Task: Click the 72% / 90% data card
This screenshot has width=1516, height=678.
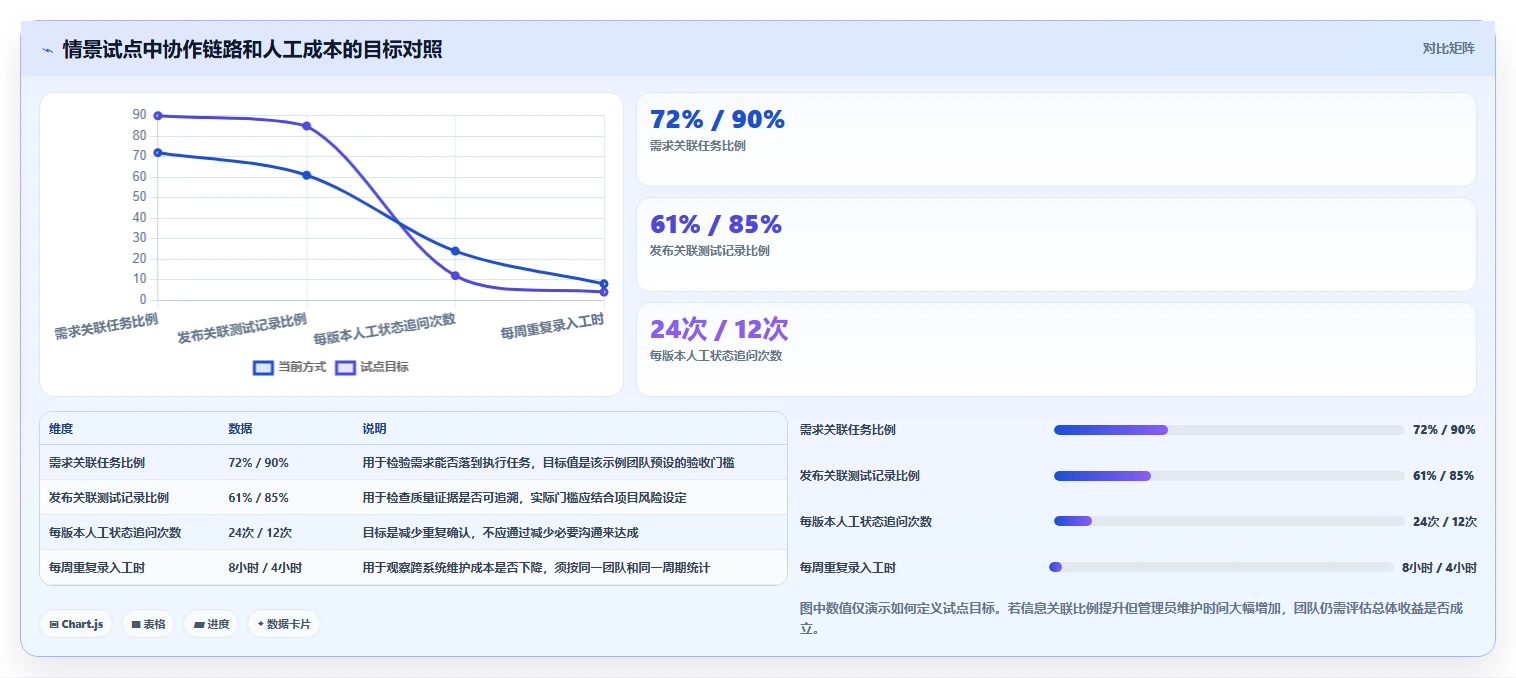Action: pyautogui.click(x=1056, y=139)
